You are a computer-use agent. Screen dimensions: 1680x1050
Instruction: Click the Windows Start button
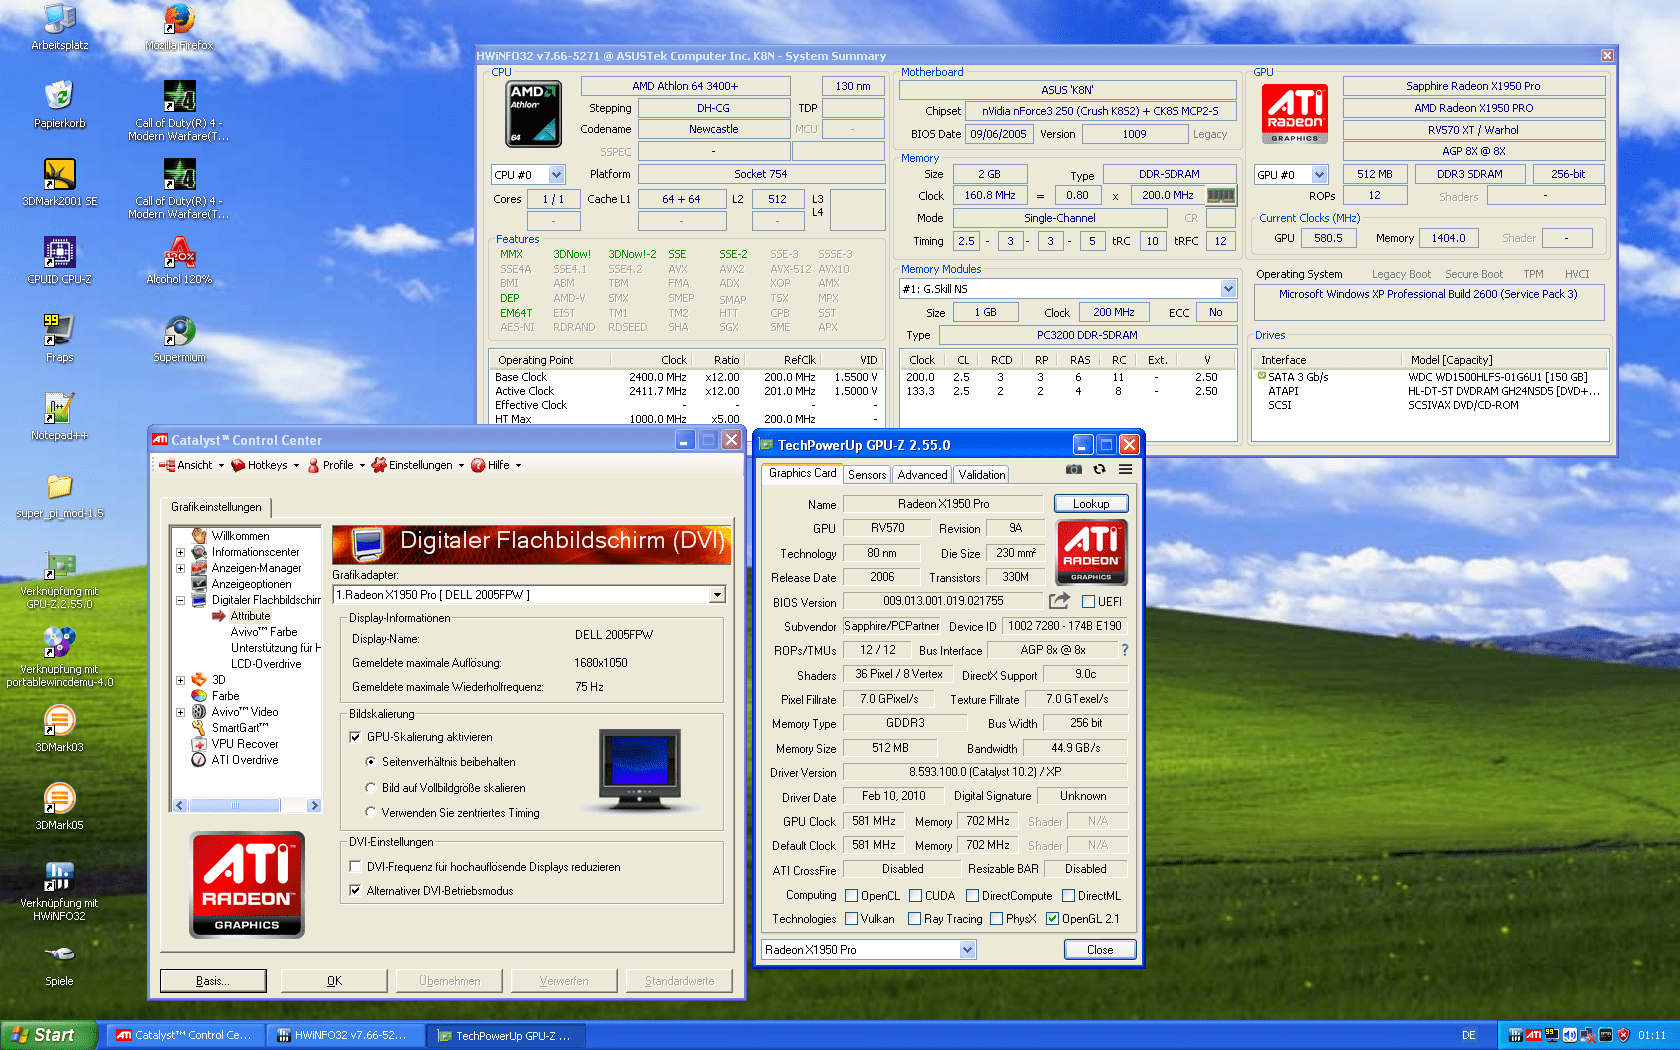[x=48, y=1035]
